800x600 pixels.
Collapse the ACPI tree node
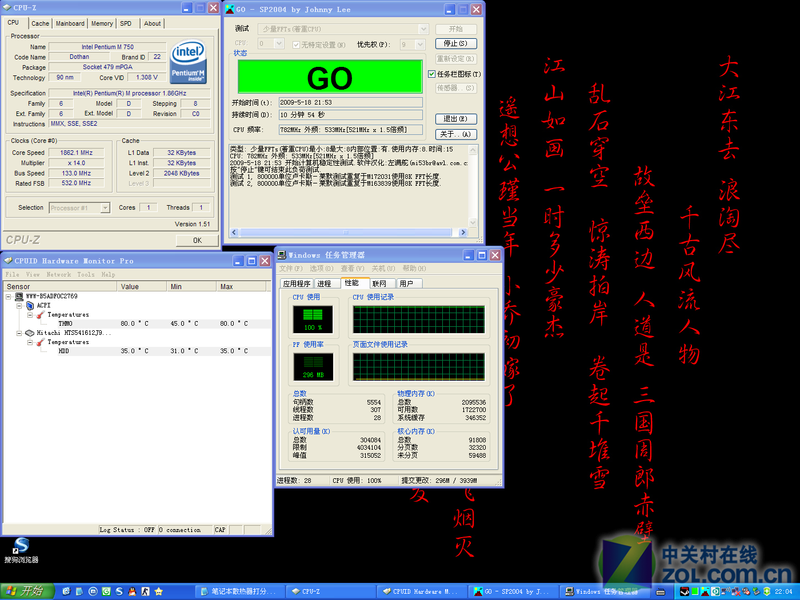[x=19, y=306]
